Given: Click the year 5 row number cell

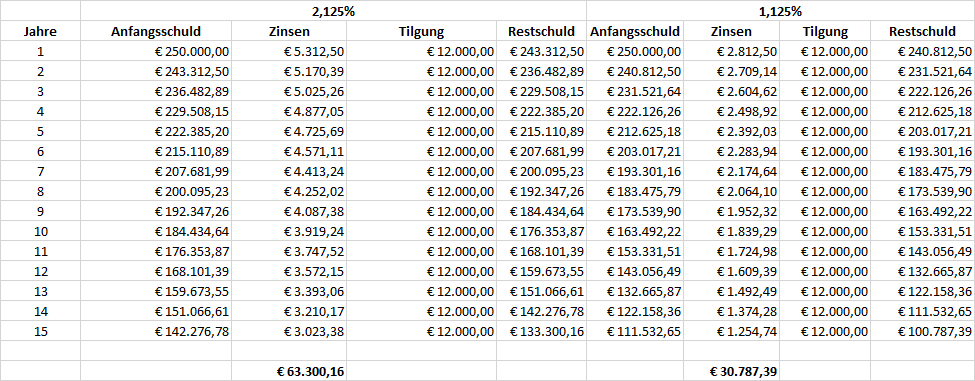Looking at the screenshot, I should pyautogui.click(x=41, y=131).
